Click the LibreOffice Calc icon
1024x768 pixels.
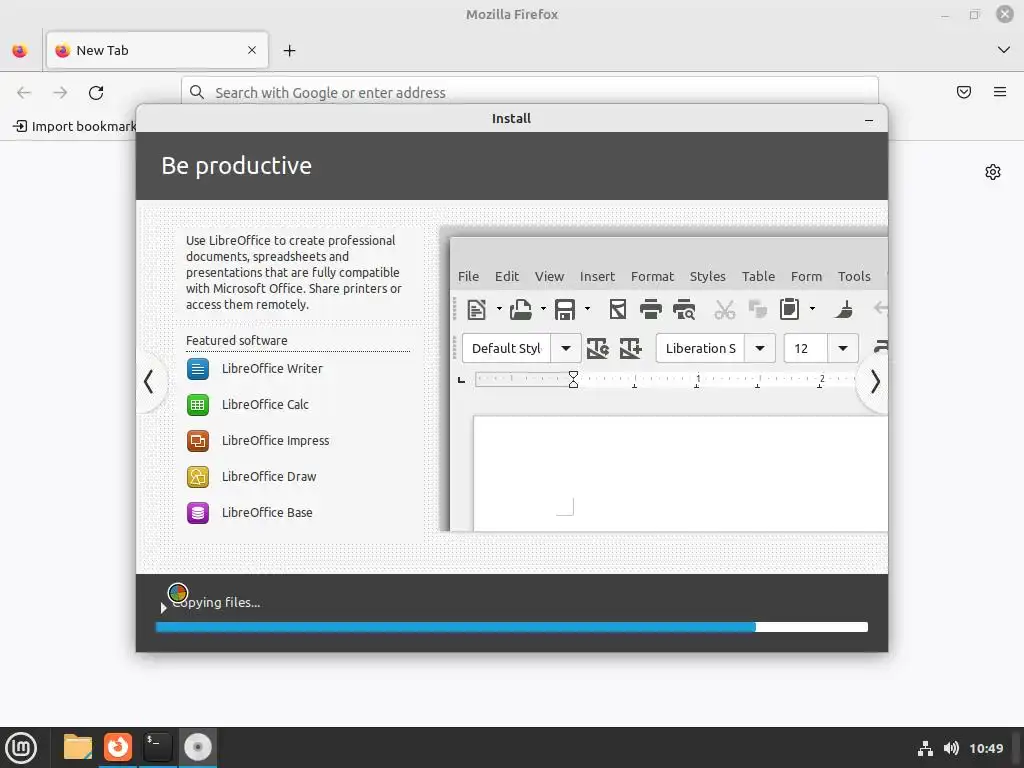pyautogui.click(x=198, y=405)
